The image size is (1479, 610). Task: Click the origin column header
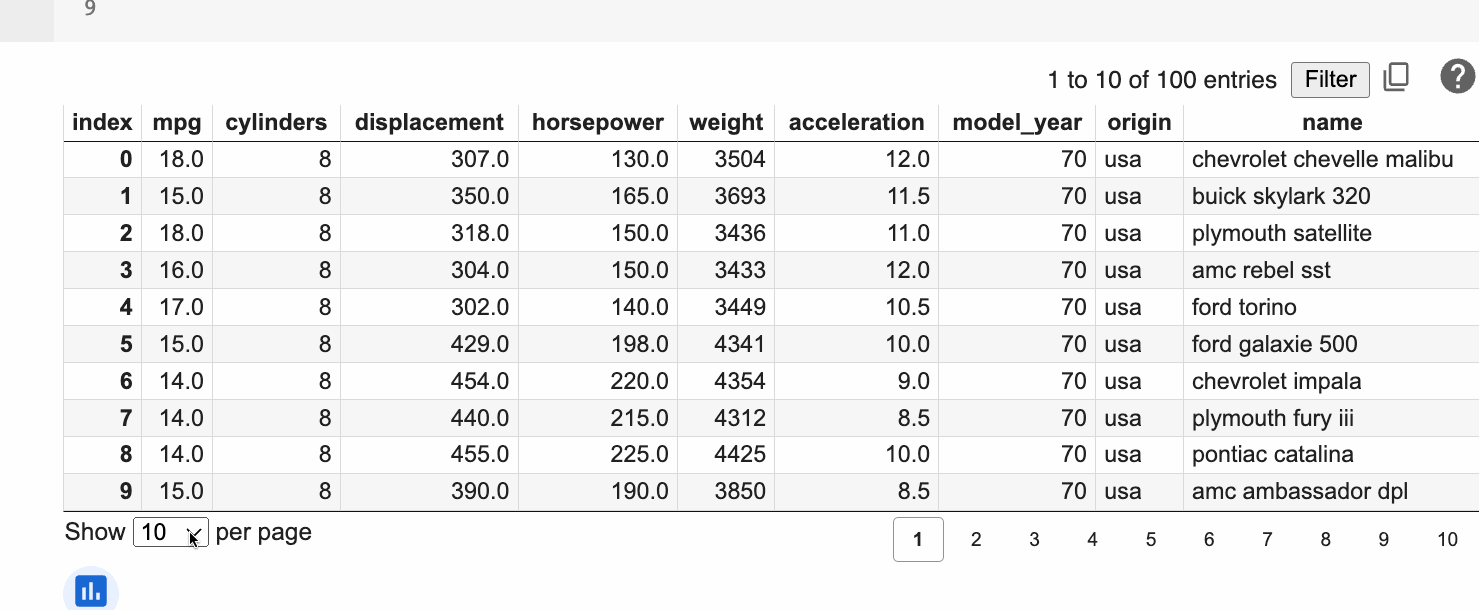(x=1139, y=123)
